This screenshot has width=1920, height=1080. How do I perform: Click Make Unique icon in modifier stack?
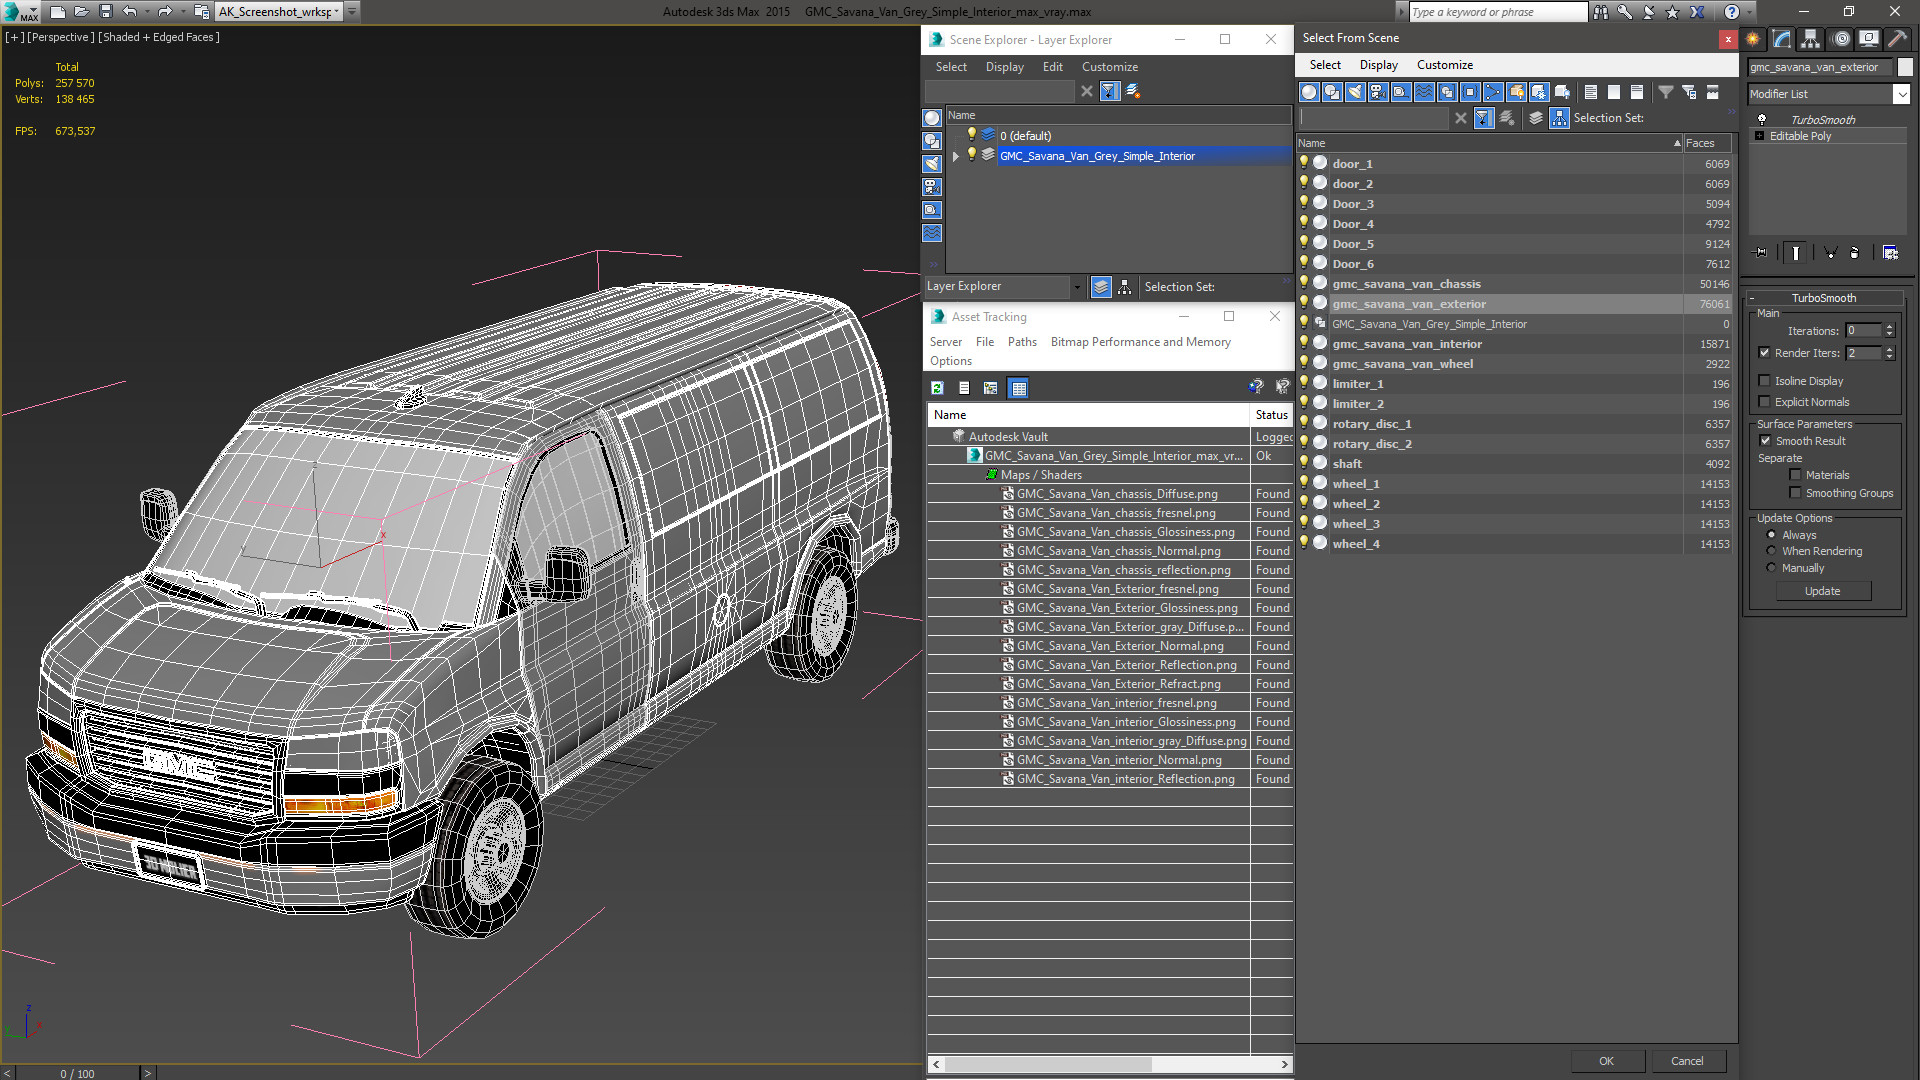tap(1830, 253)
